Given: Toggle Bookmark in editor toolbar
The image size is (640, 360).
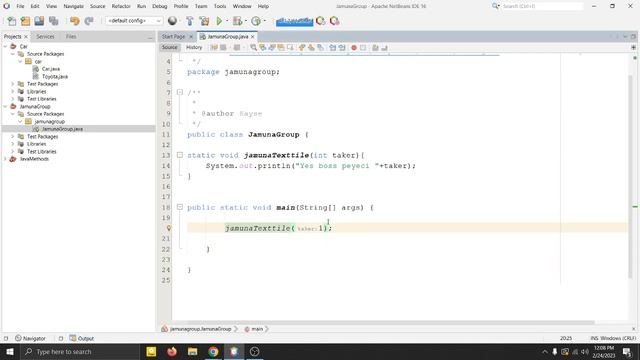Looking at the screenshot, I should click(320, 48).
